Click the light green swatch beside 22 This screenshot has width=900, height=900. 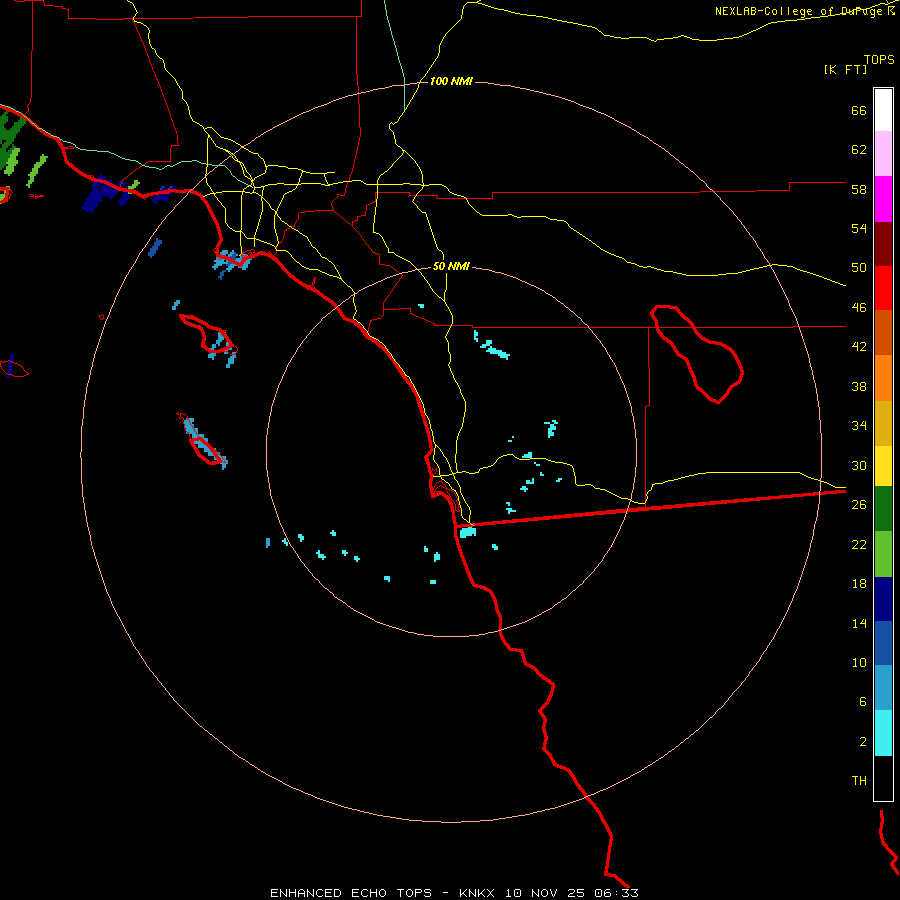883,553
